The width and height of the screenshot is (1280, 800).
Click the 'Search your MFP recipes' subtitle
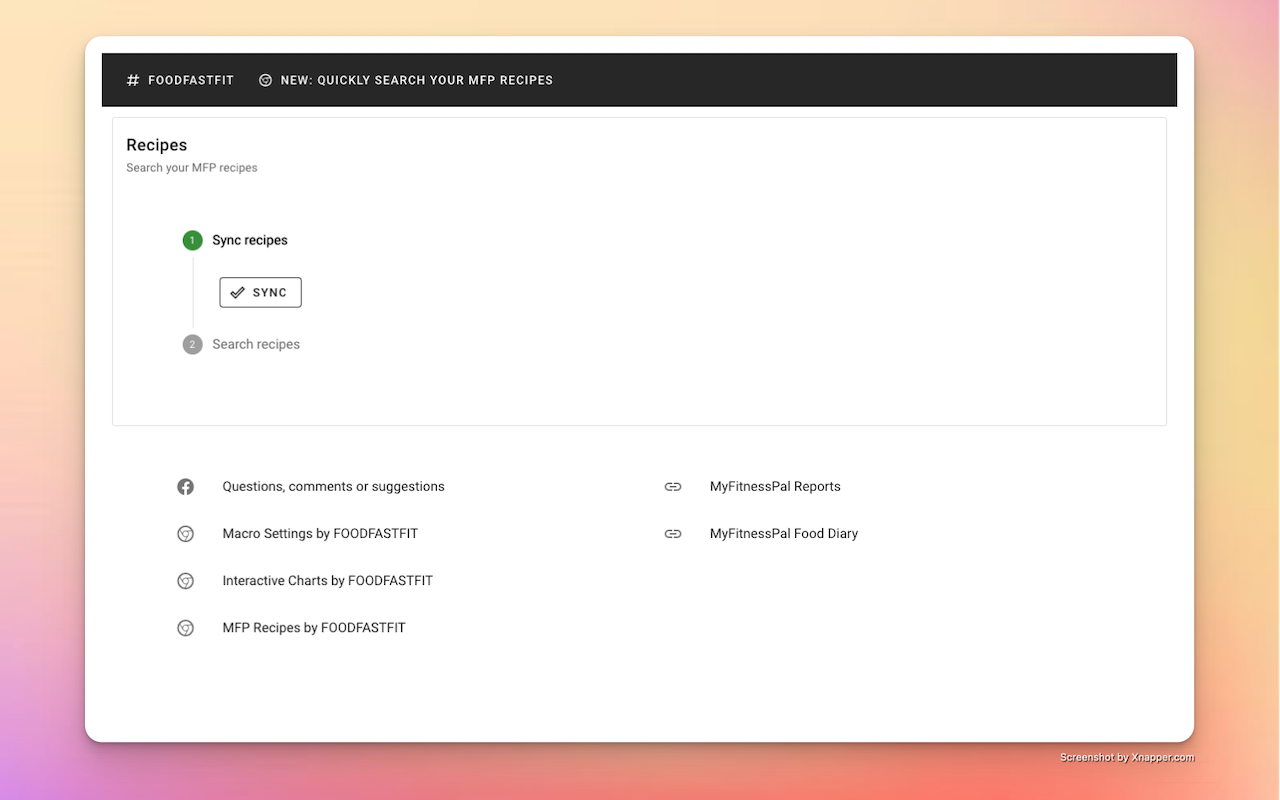(192, 168)
